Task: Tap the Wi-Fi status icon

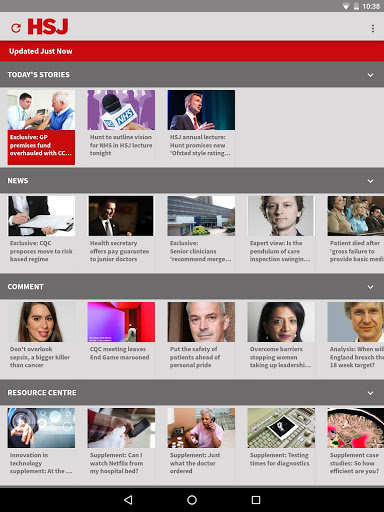Action: 346,6
